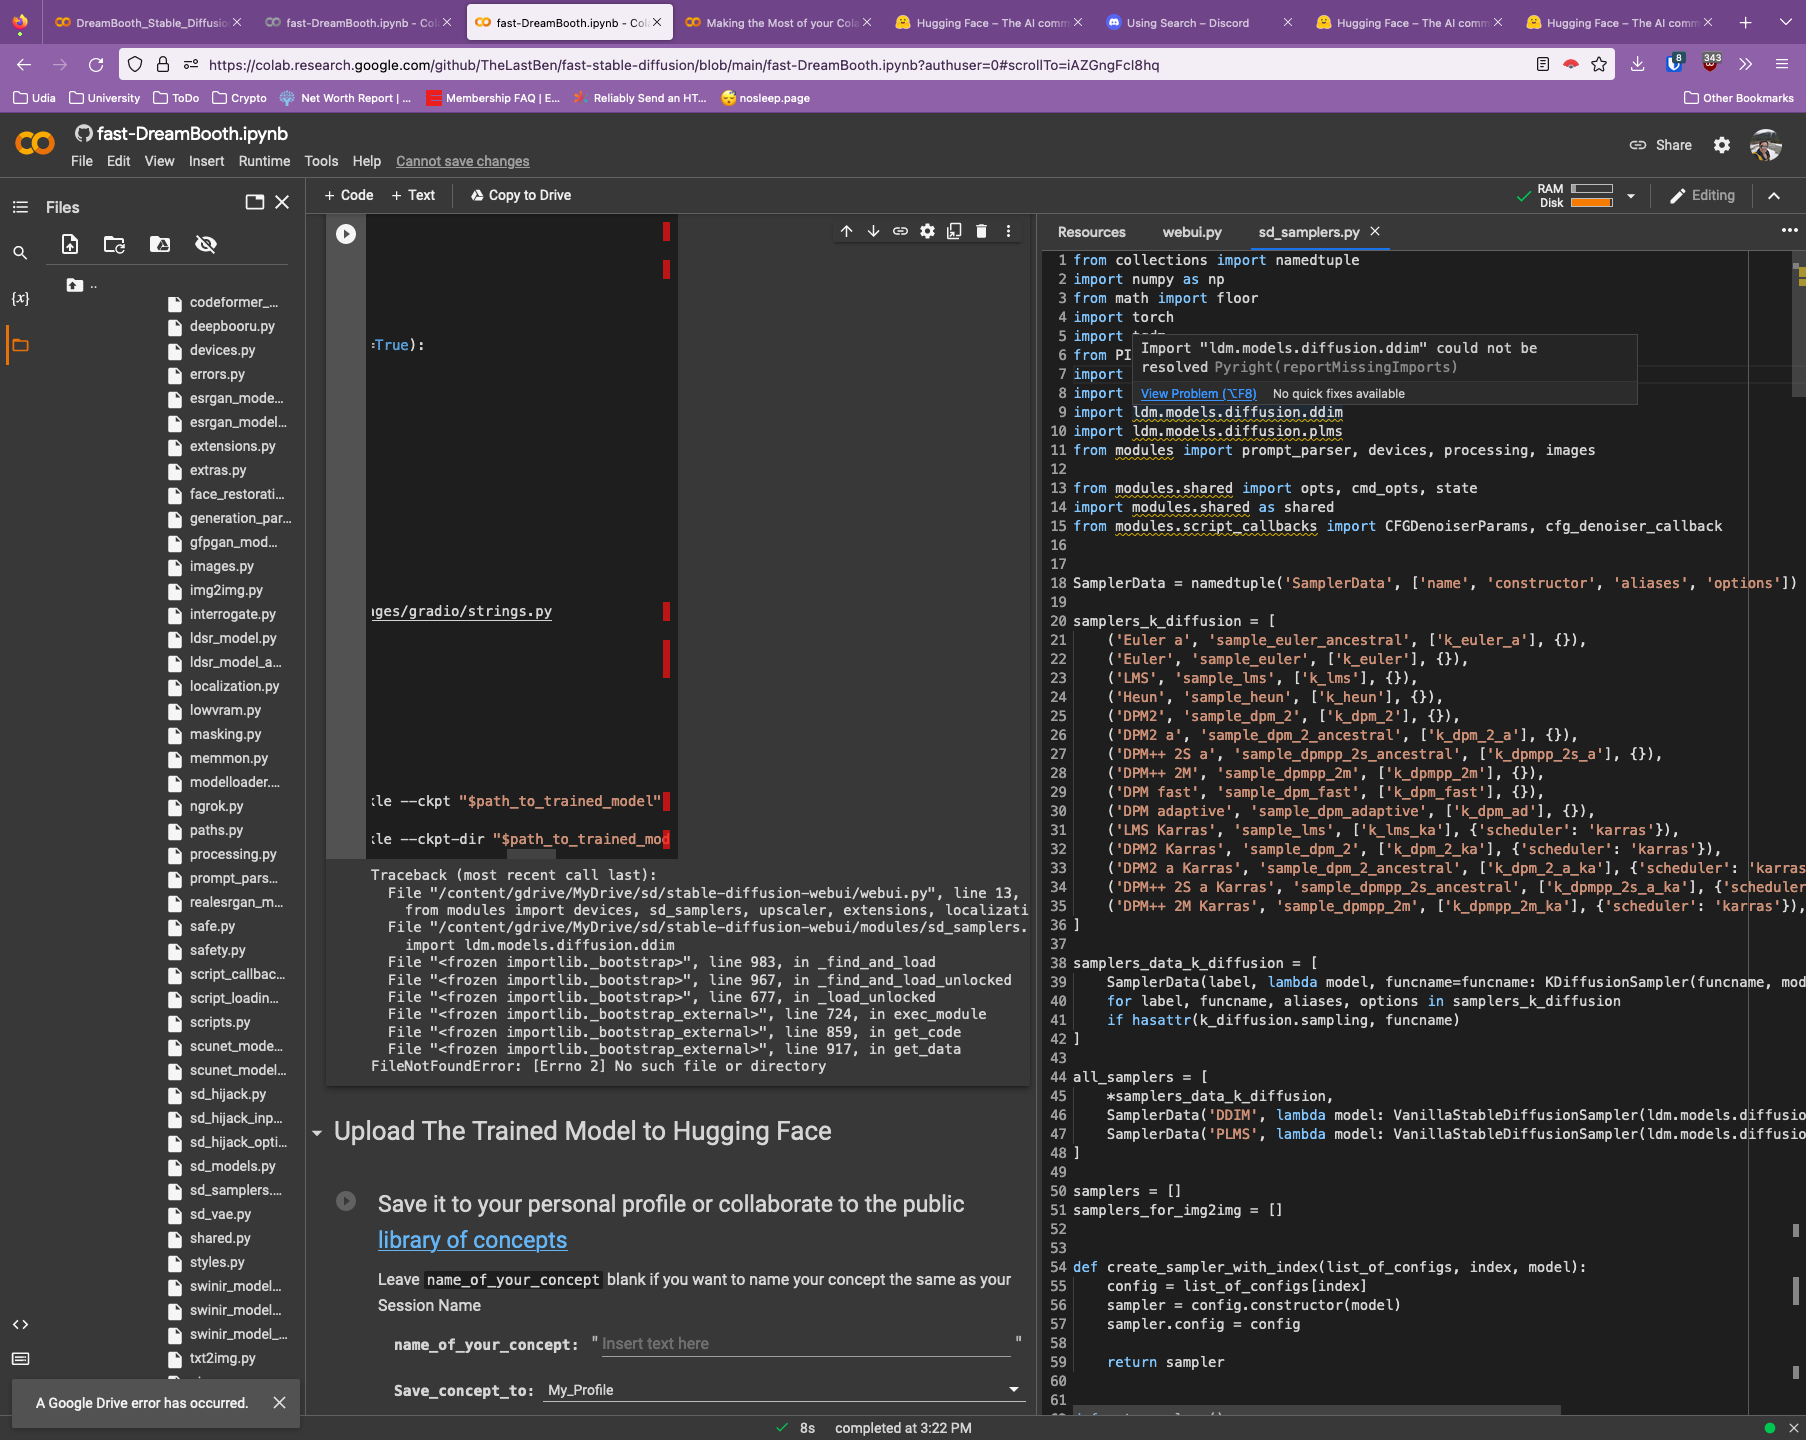The image size is (1806, 1440).
Task: Close the sd_samplers.py tab
Action: [x=1375, y=231]
